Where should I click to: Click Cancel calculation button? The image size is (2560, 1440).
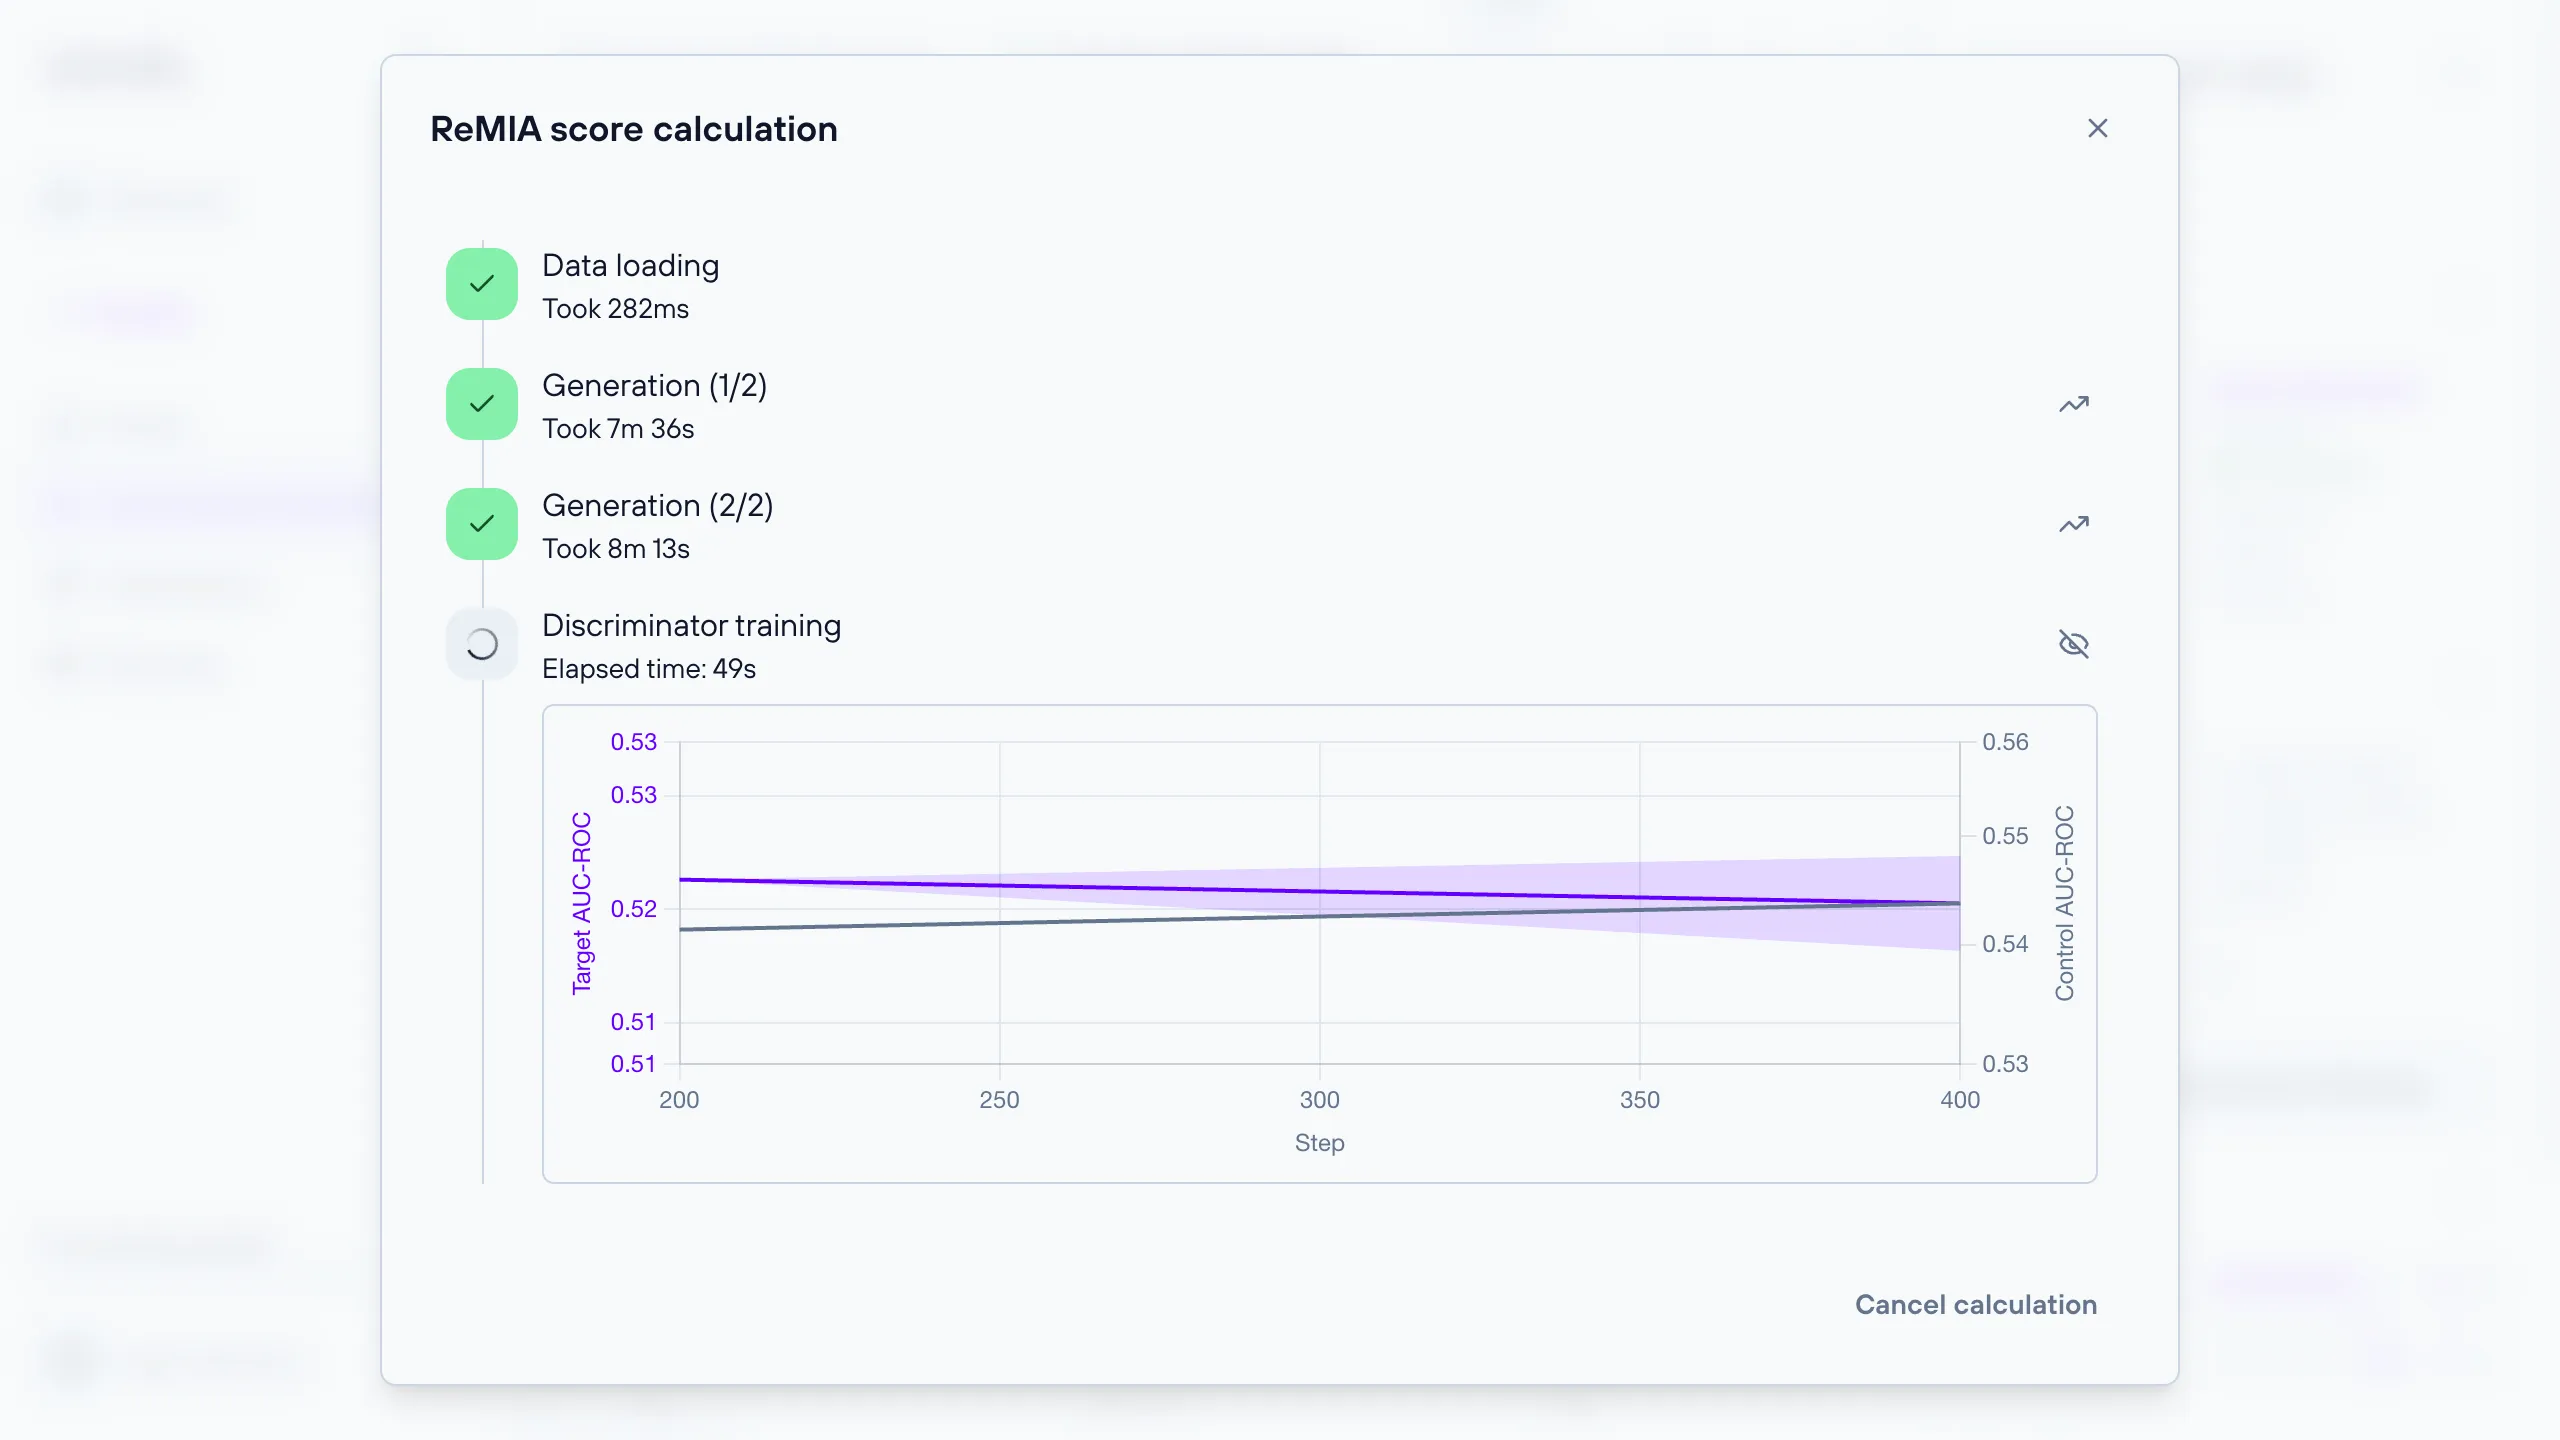click(x=1976, y=1305)
